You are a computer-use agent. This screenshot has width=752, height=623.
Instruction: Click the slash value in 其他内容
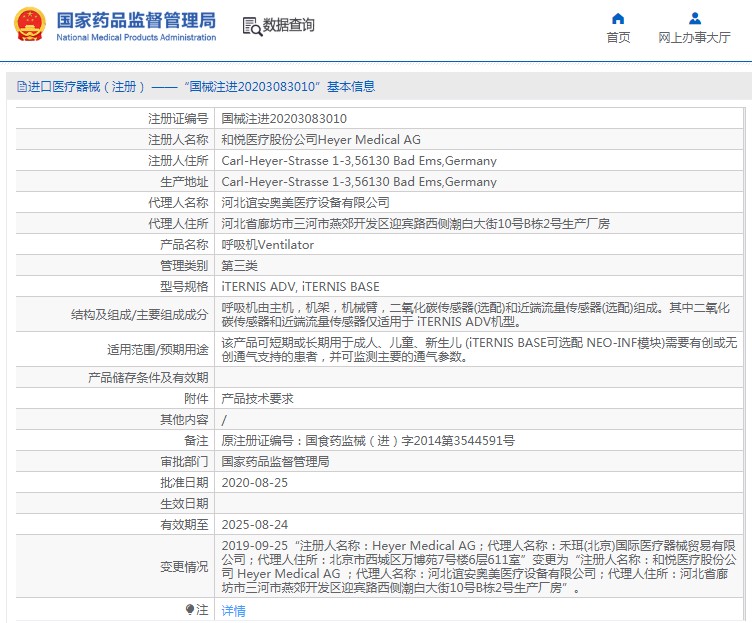[224, 420]
